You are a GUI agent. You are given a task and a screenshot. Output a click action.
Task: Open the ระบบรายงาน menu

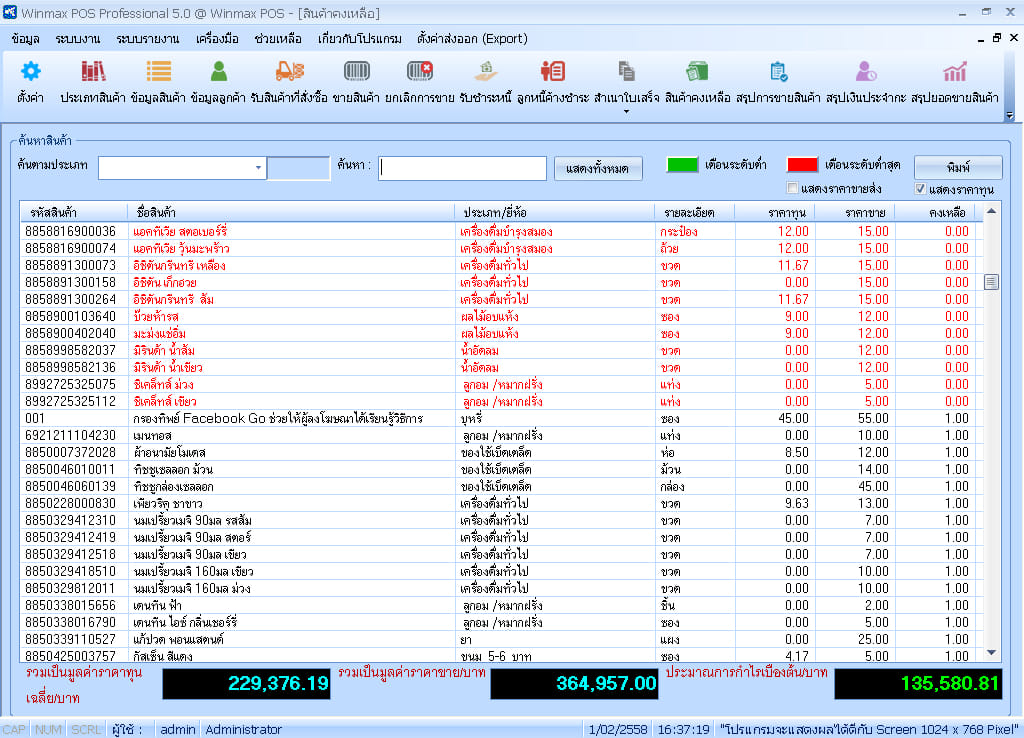click(148, 39)
